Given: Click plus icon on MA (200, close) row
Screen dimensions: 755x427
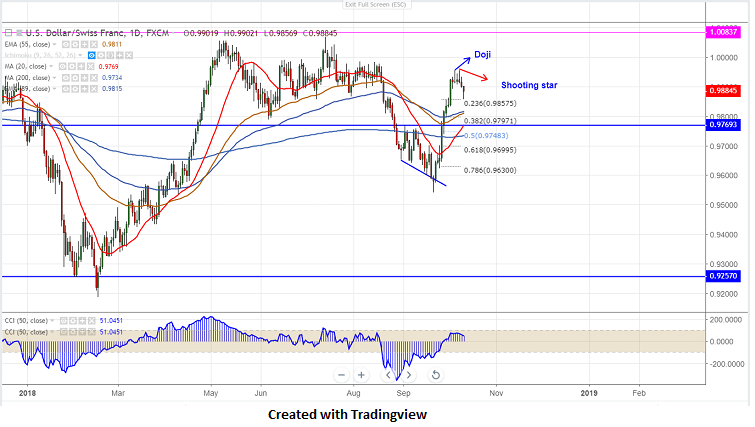Looking at the screenshot, I should [85, 78].
